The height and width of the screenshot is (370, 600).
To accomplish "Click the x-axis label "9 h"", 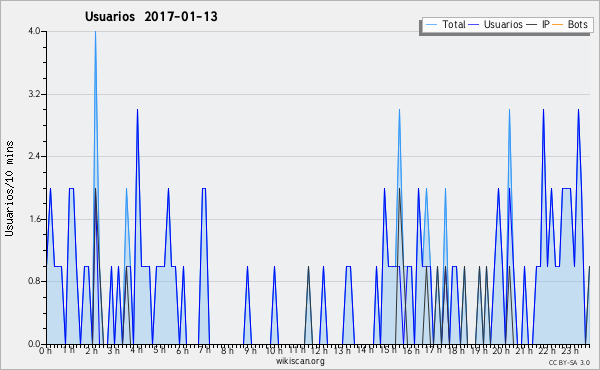I will [250, 351].
